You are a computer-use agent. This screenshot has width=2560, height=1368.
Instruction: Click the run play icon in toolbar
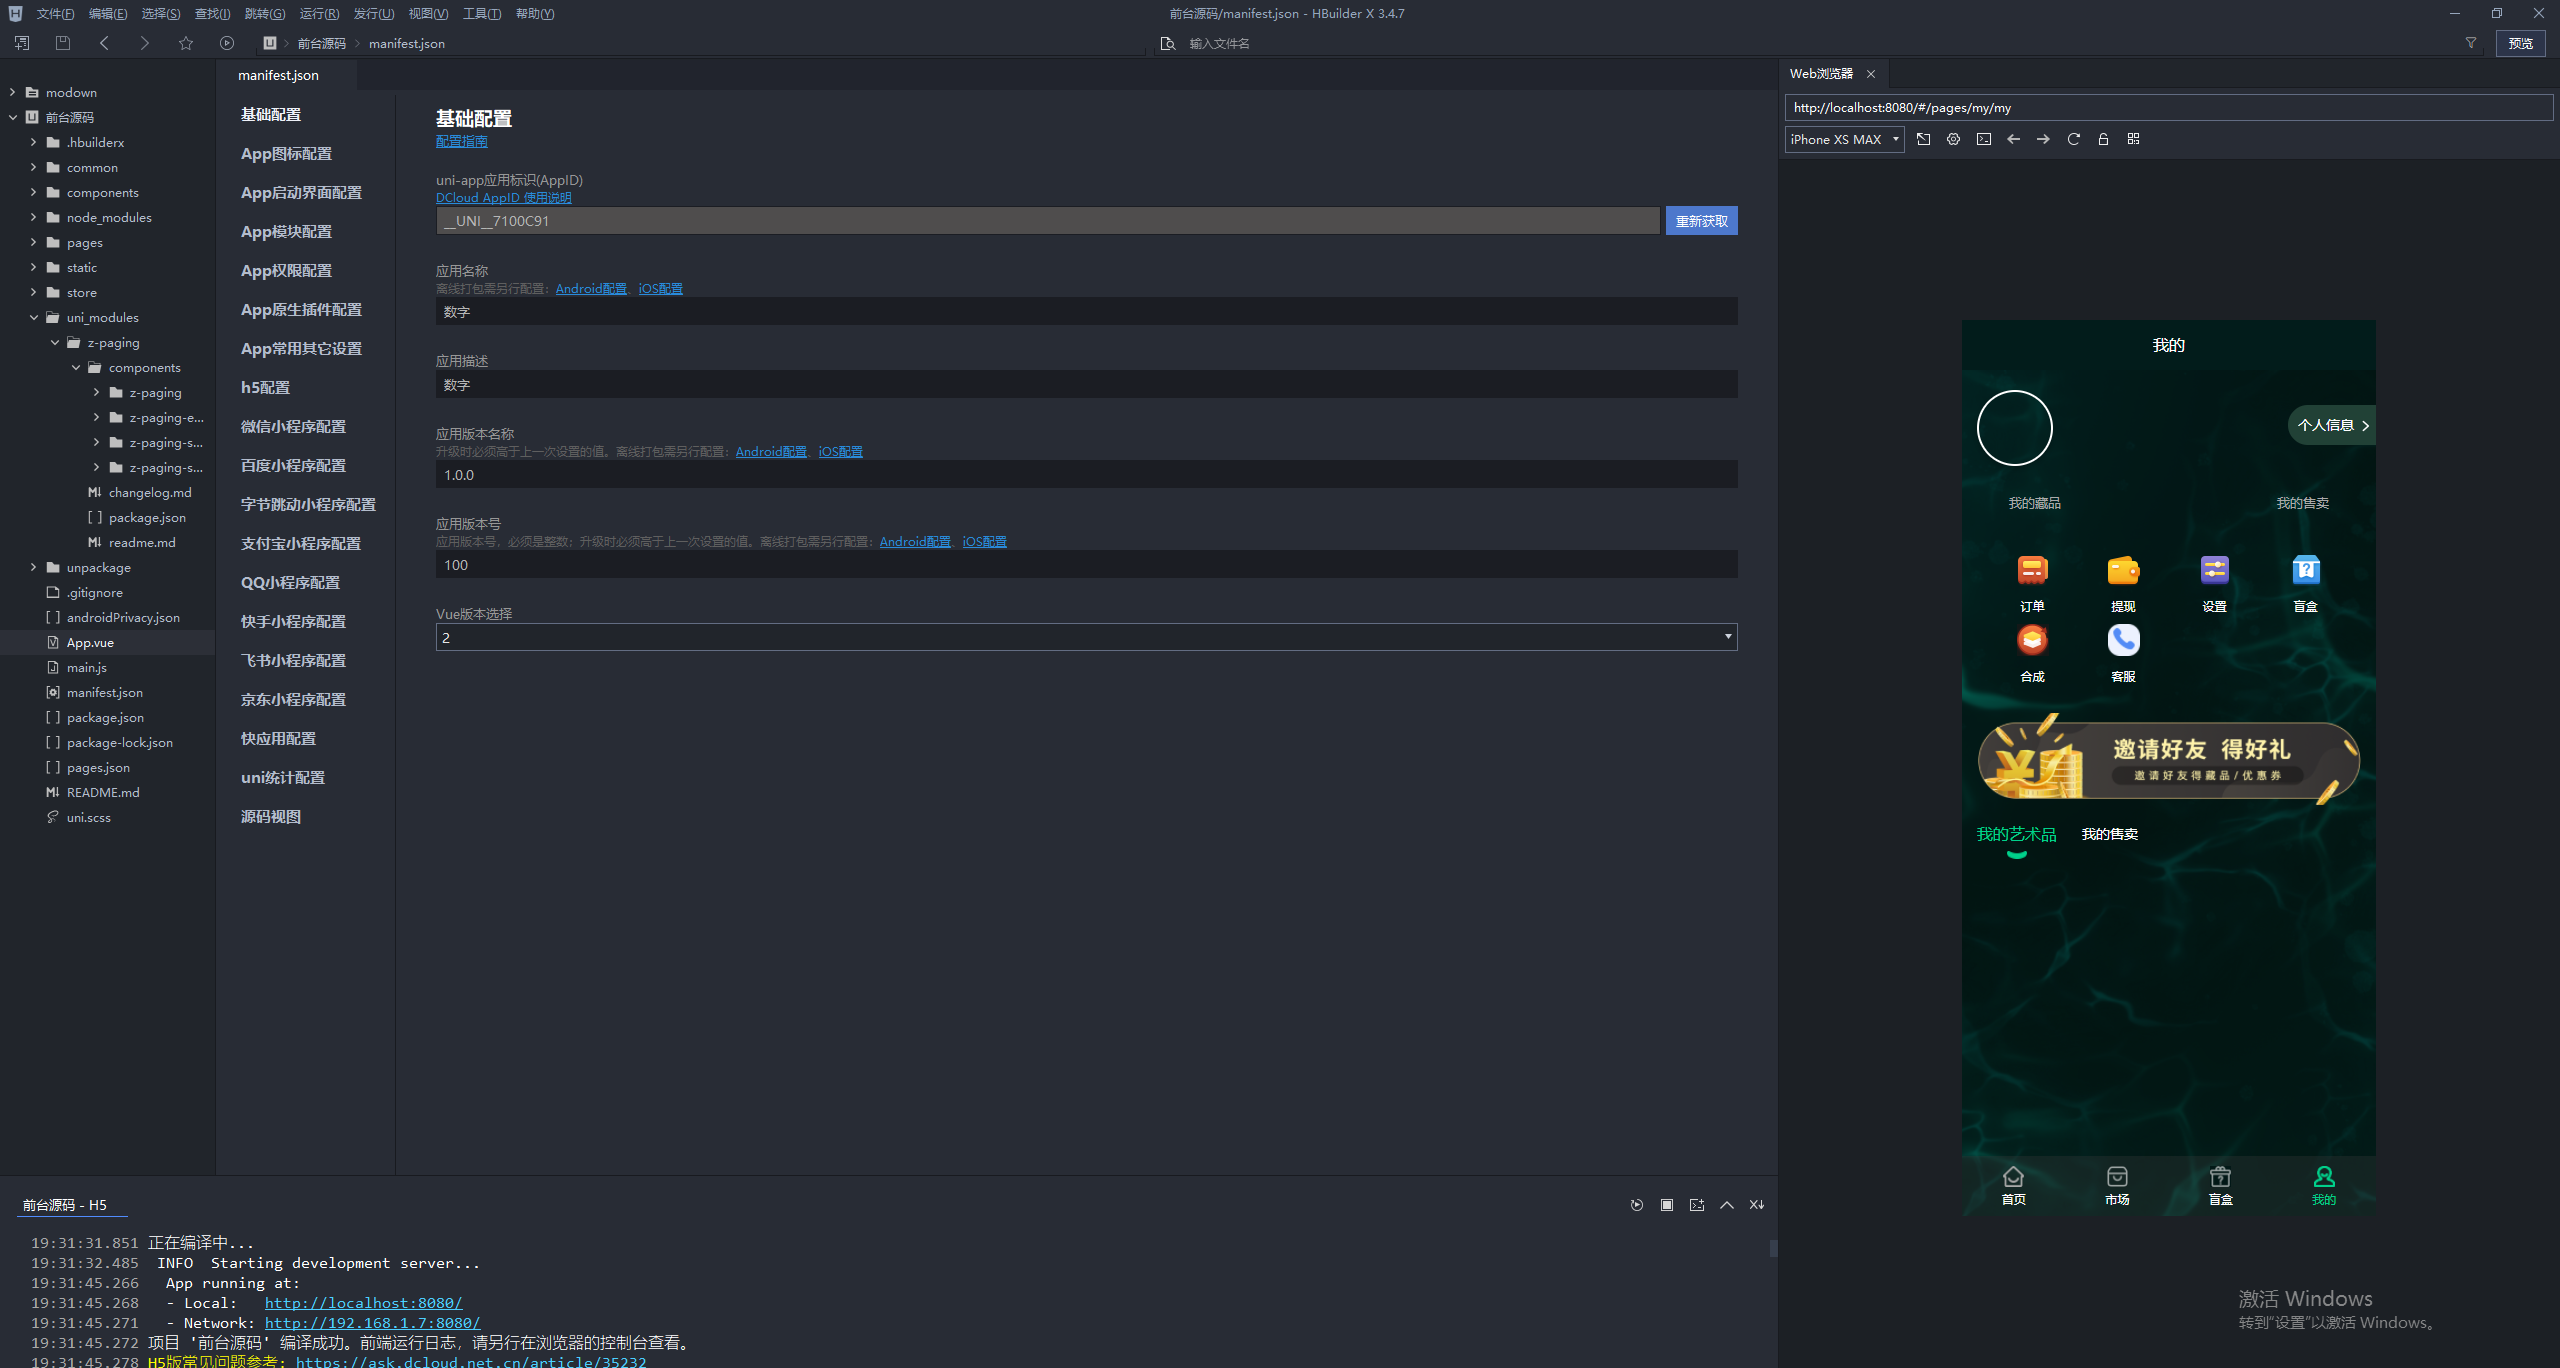pos(227,43)
